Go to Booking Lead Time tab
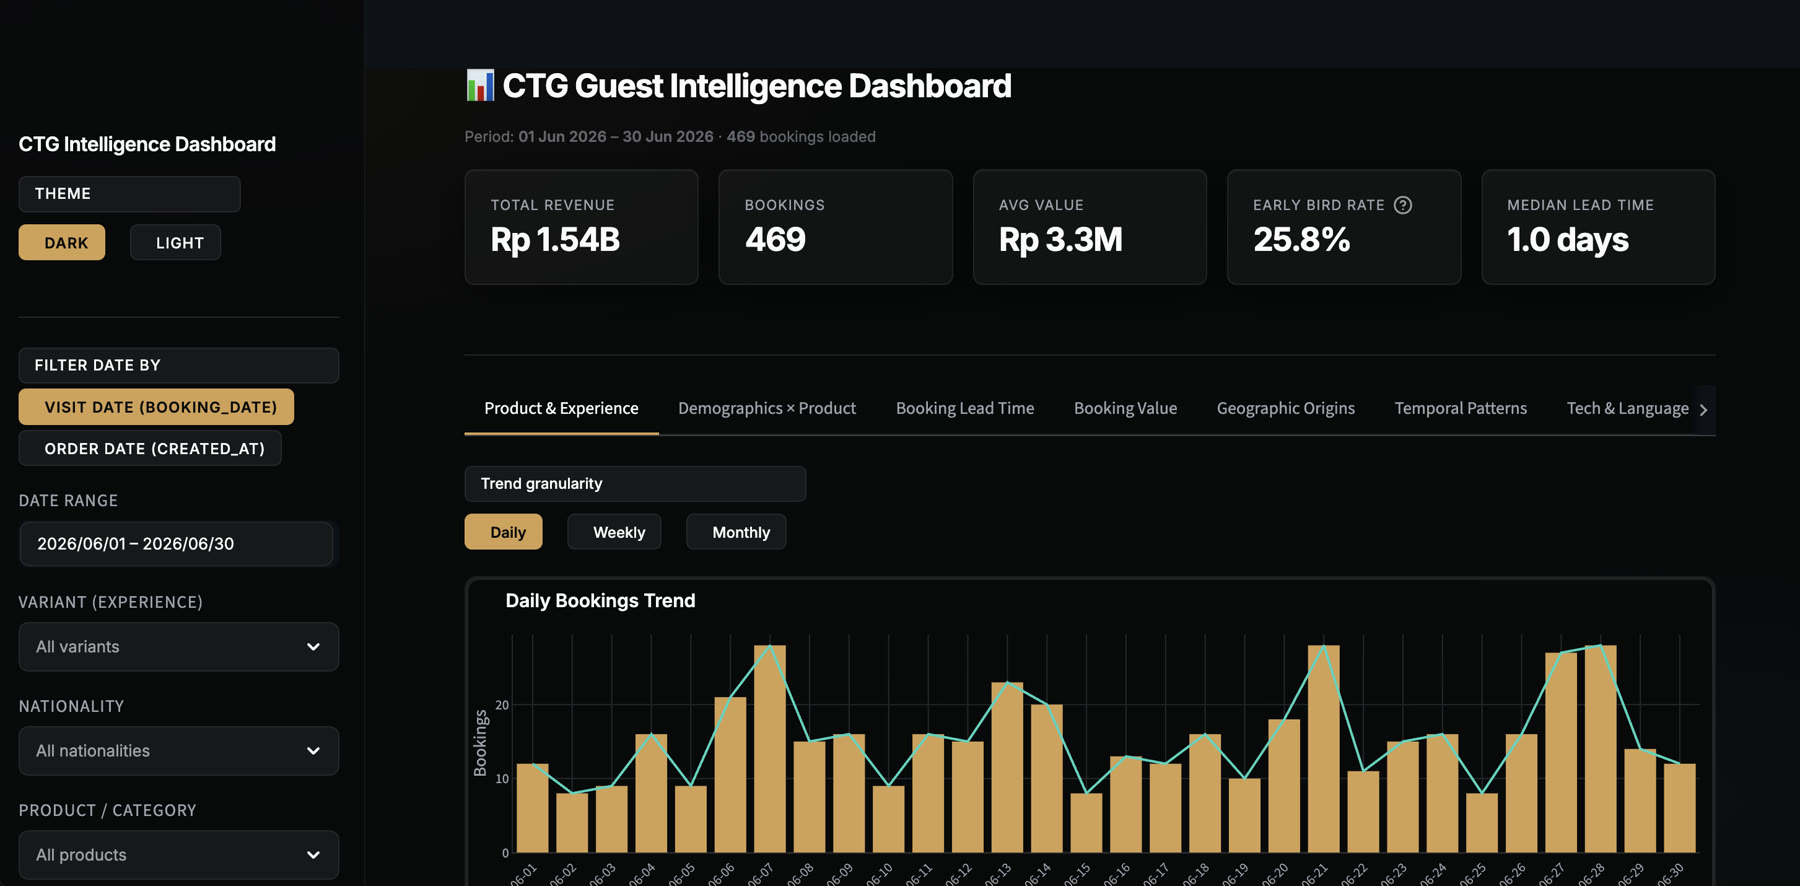1800x886 pixels. click(x=965, y=408)
